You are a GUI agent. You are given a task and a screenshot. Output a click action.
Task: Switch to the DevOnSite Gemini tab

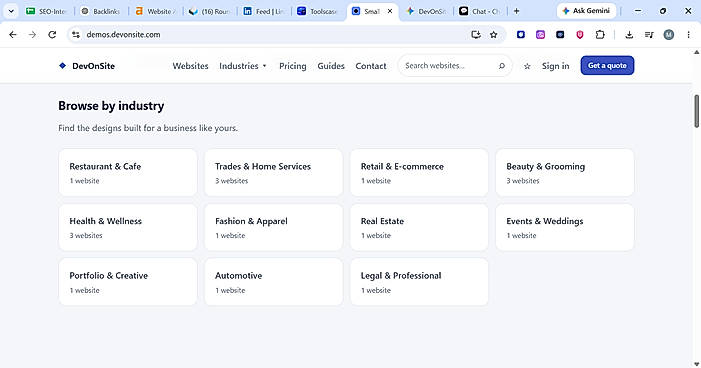(x=426, y=11)
